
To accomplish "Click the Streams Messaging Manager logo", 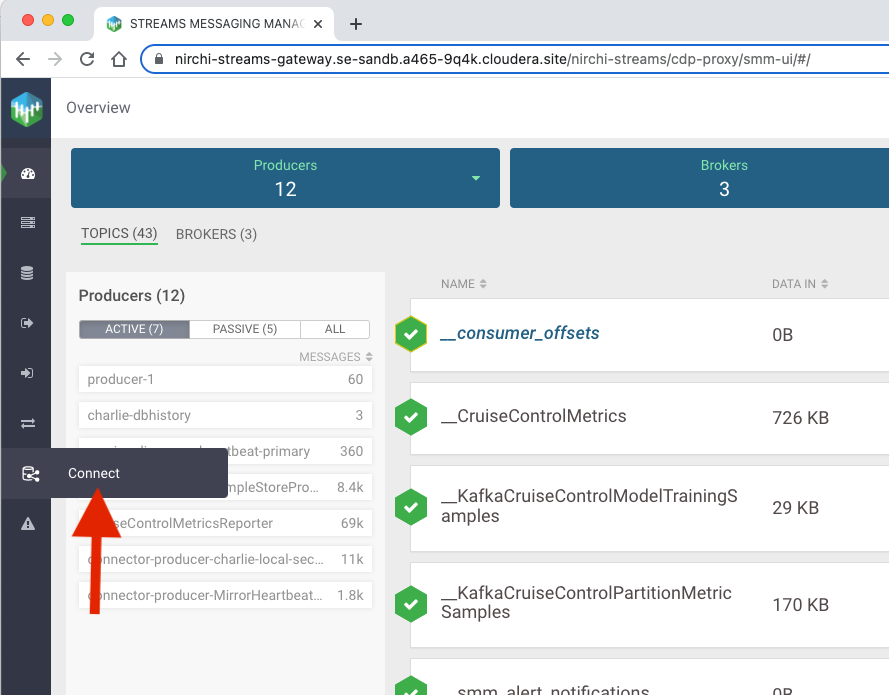I will [26, 108].
